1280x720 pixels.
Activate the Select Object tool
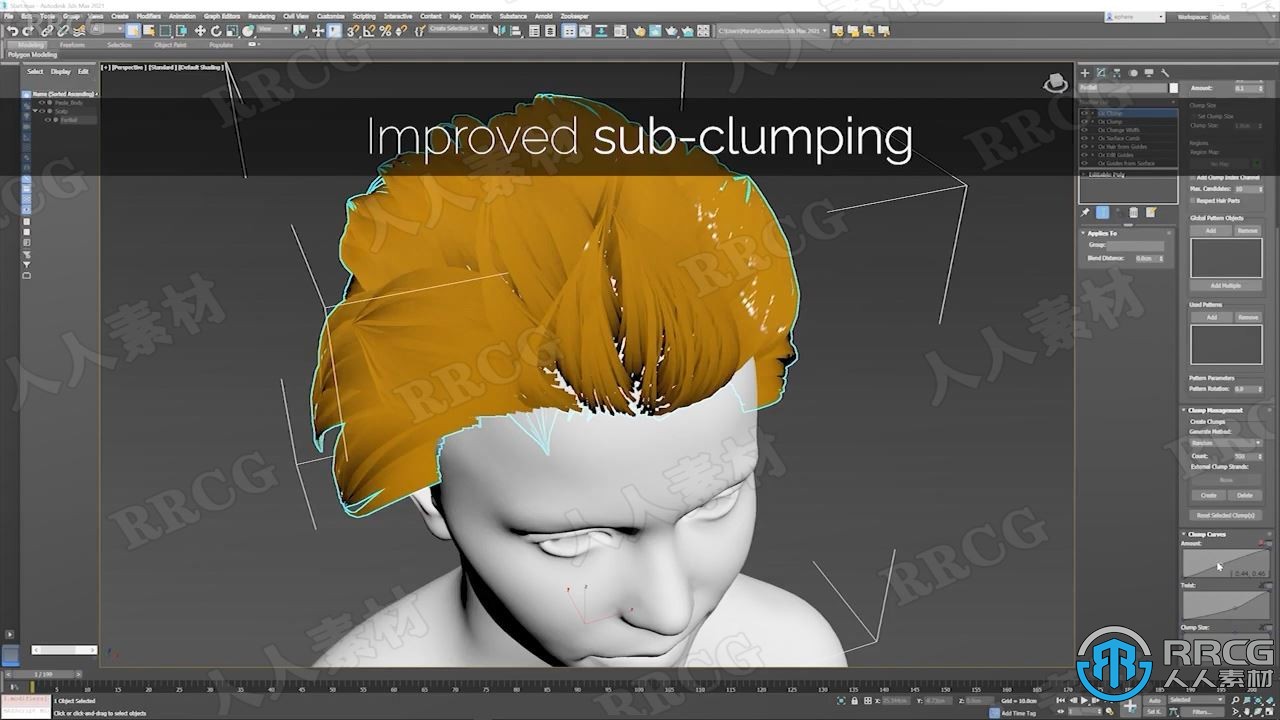coord(133,31)
